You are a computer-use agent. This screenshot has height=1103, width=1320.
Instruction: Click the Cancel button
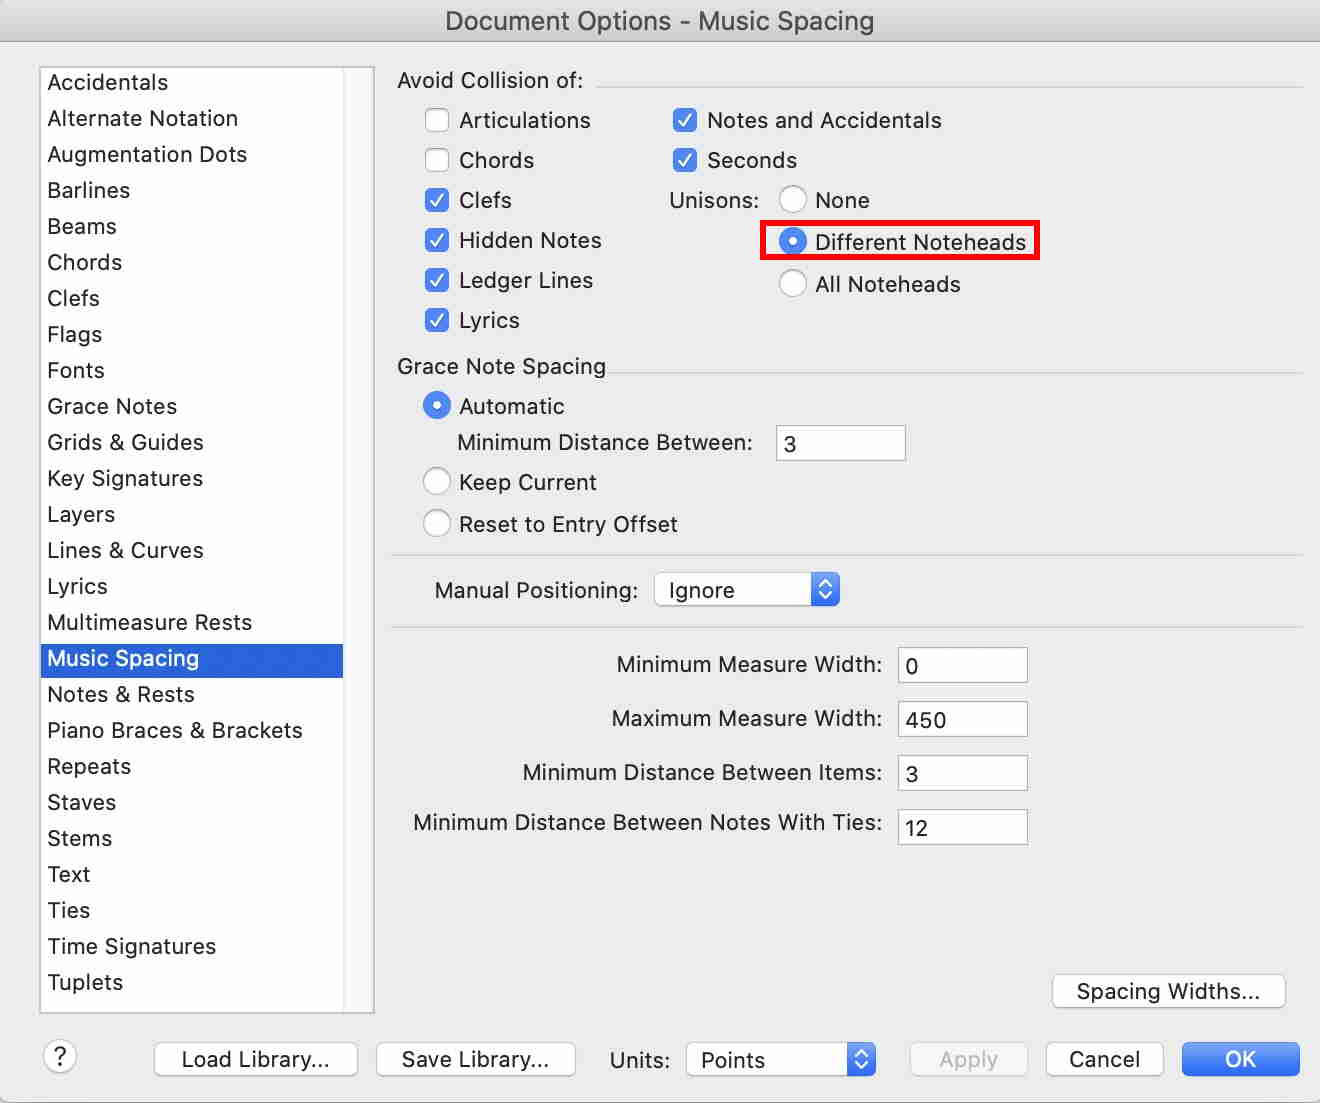1104,1059
